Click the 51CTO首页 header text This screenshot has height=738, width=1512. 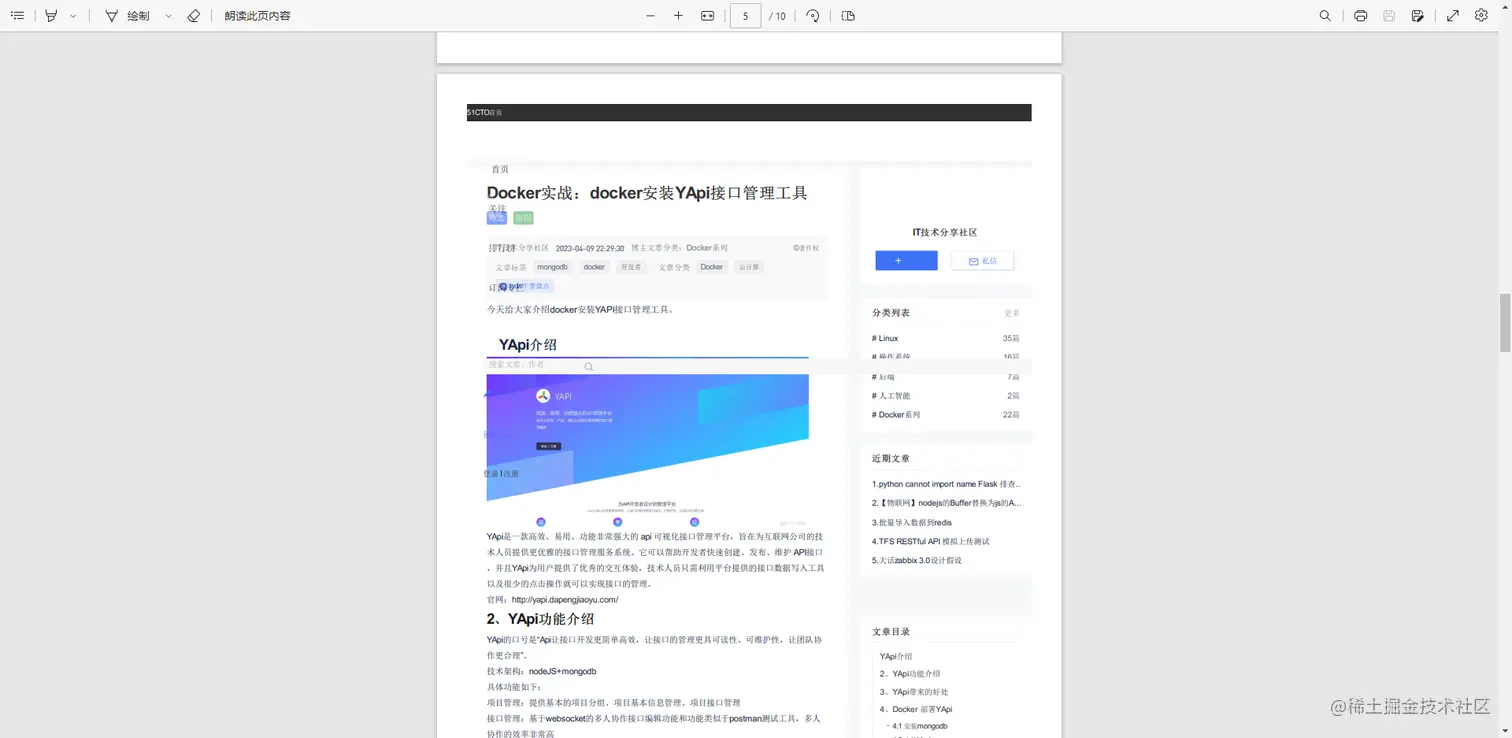pyautogui.click(x=485, y=113)
